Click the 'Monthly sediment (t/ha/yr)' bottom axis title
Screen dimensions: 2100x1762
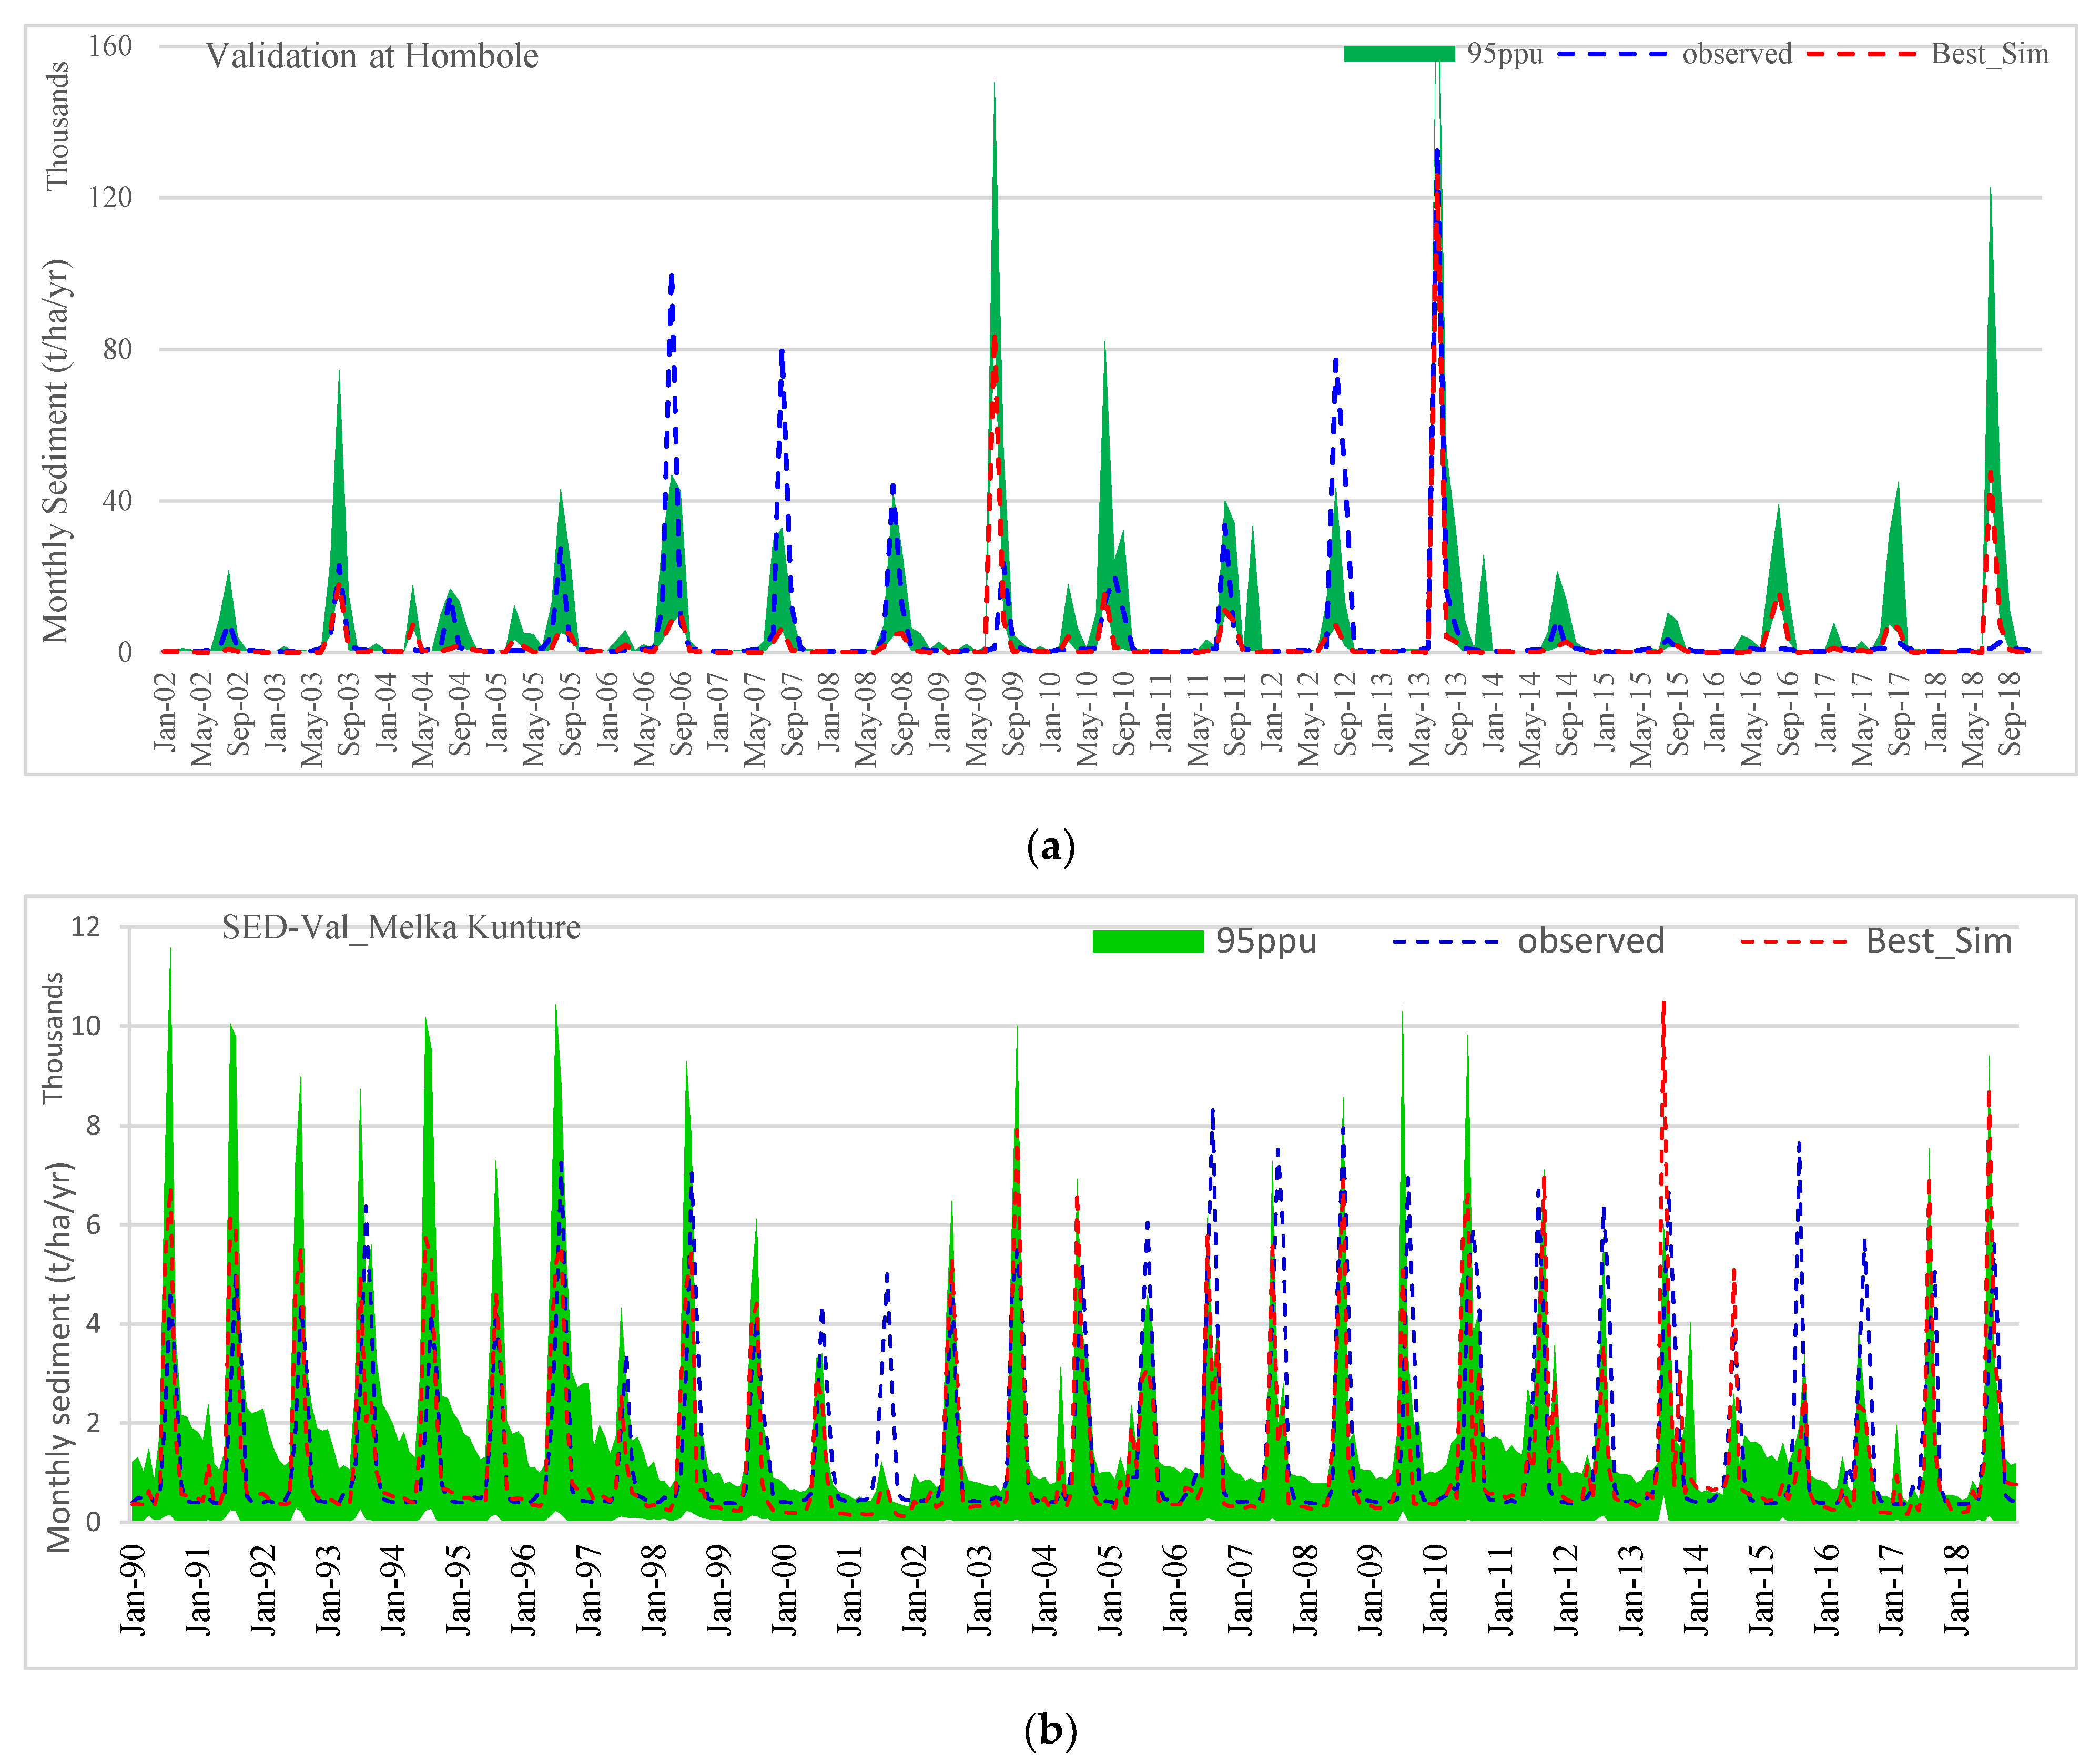[60, 1357]
